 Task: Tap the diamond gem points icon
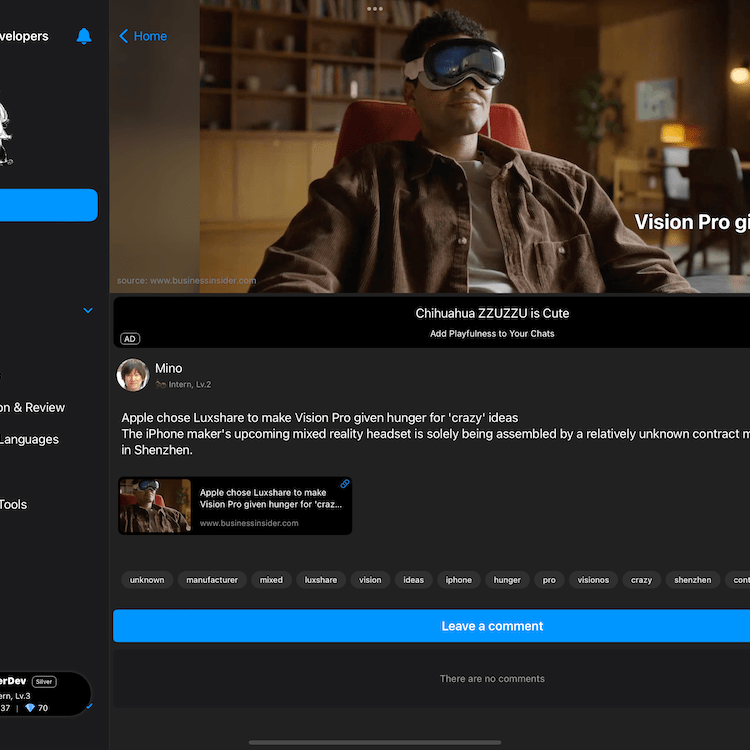(30, 708)
